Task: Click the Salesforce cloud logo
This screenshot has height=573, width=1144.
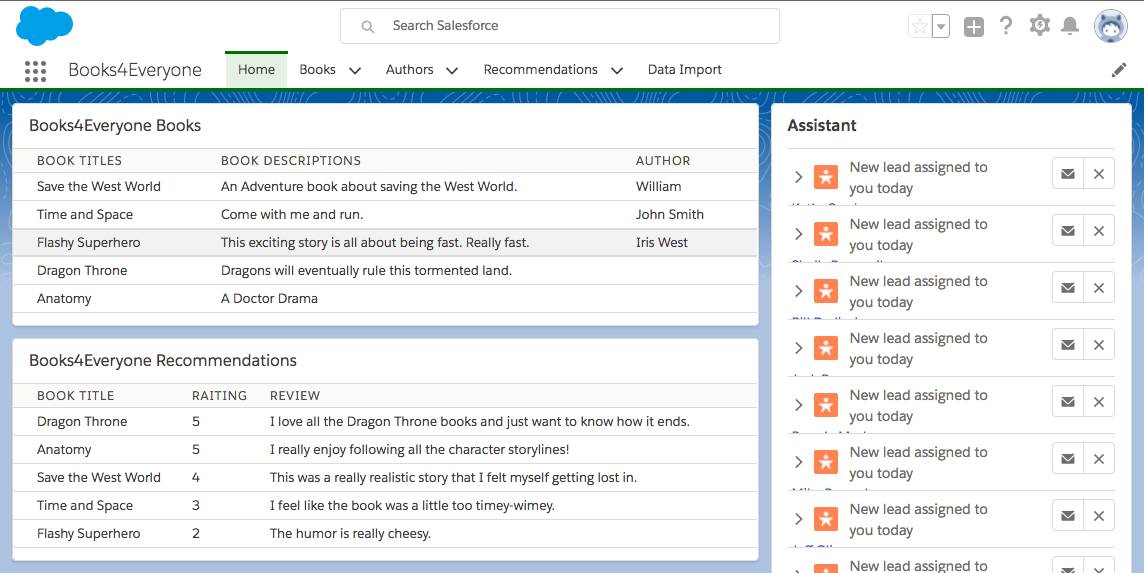Action: pyautogui.click(x=45, y=26)
